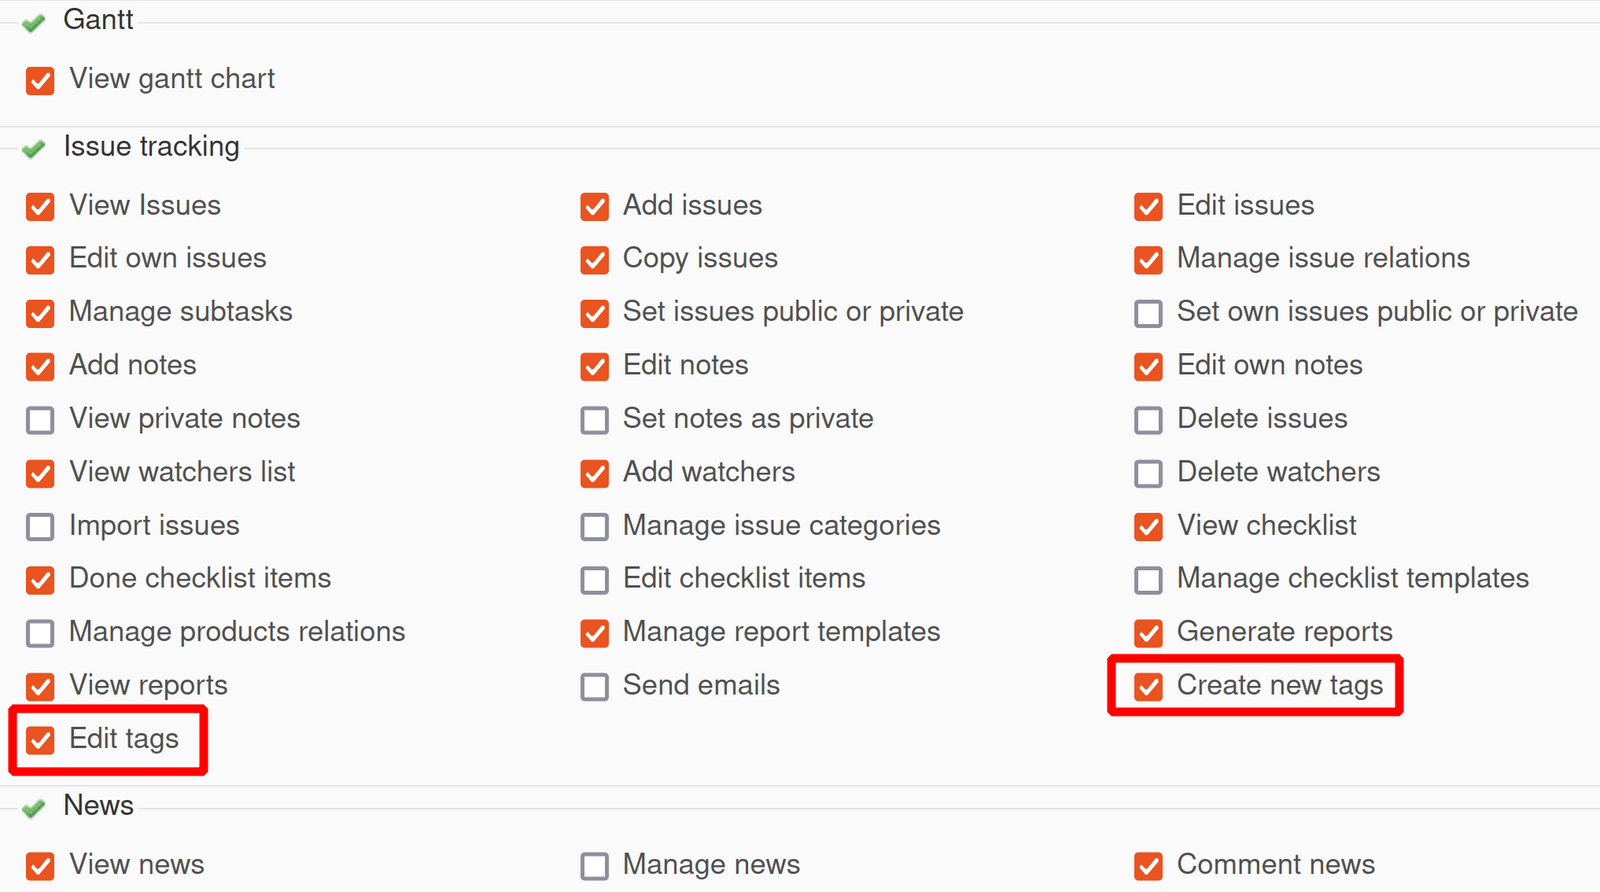This screenshot has height=892, width=1600.
Task: Uncheck the Create new tags permission
Action: (1148, 687)
